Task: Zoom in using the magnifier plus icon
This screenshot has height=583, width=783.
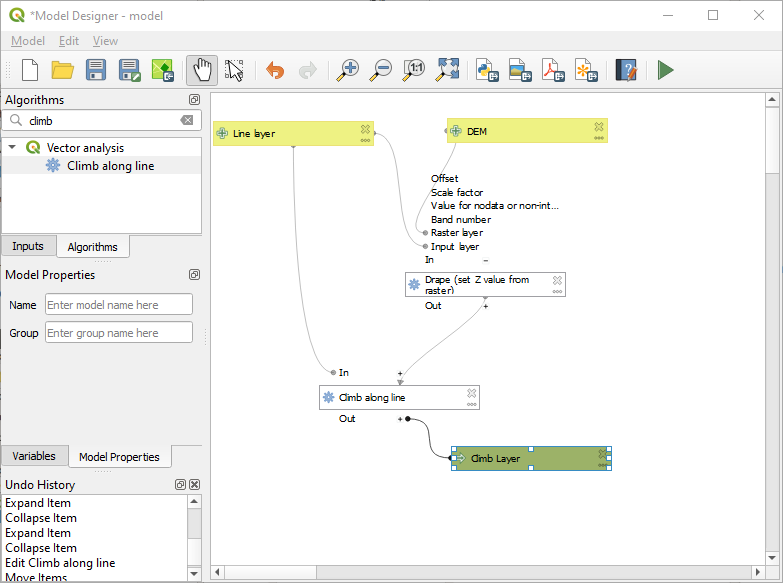Action: (347, 70)
